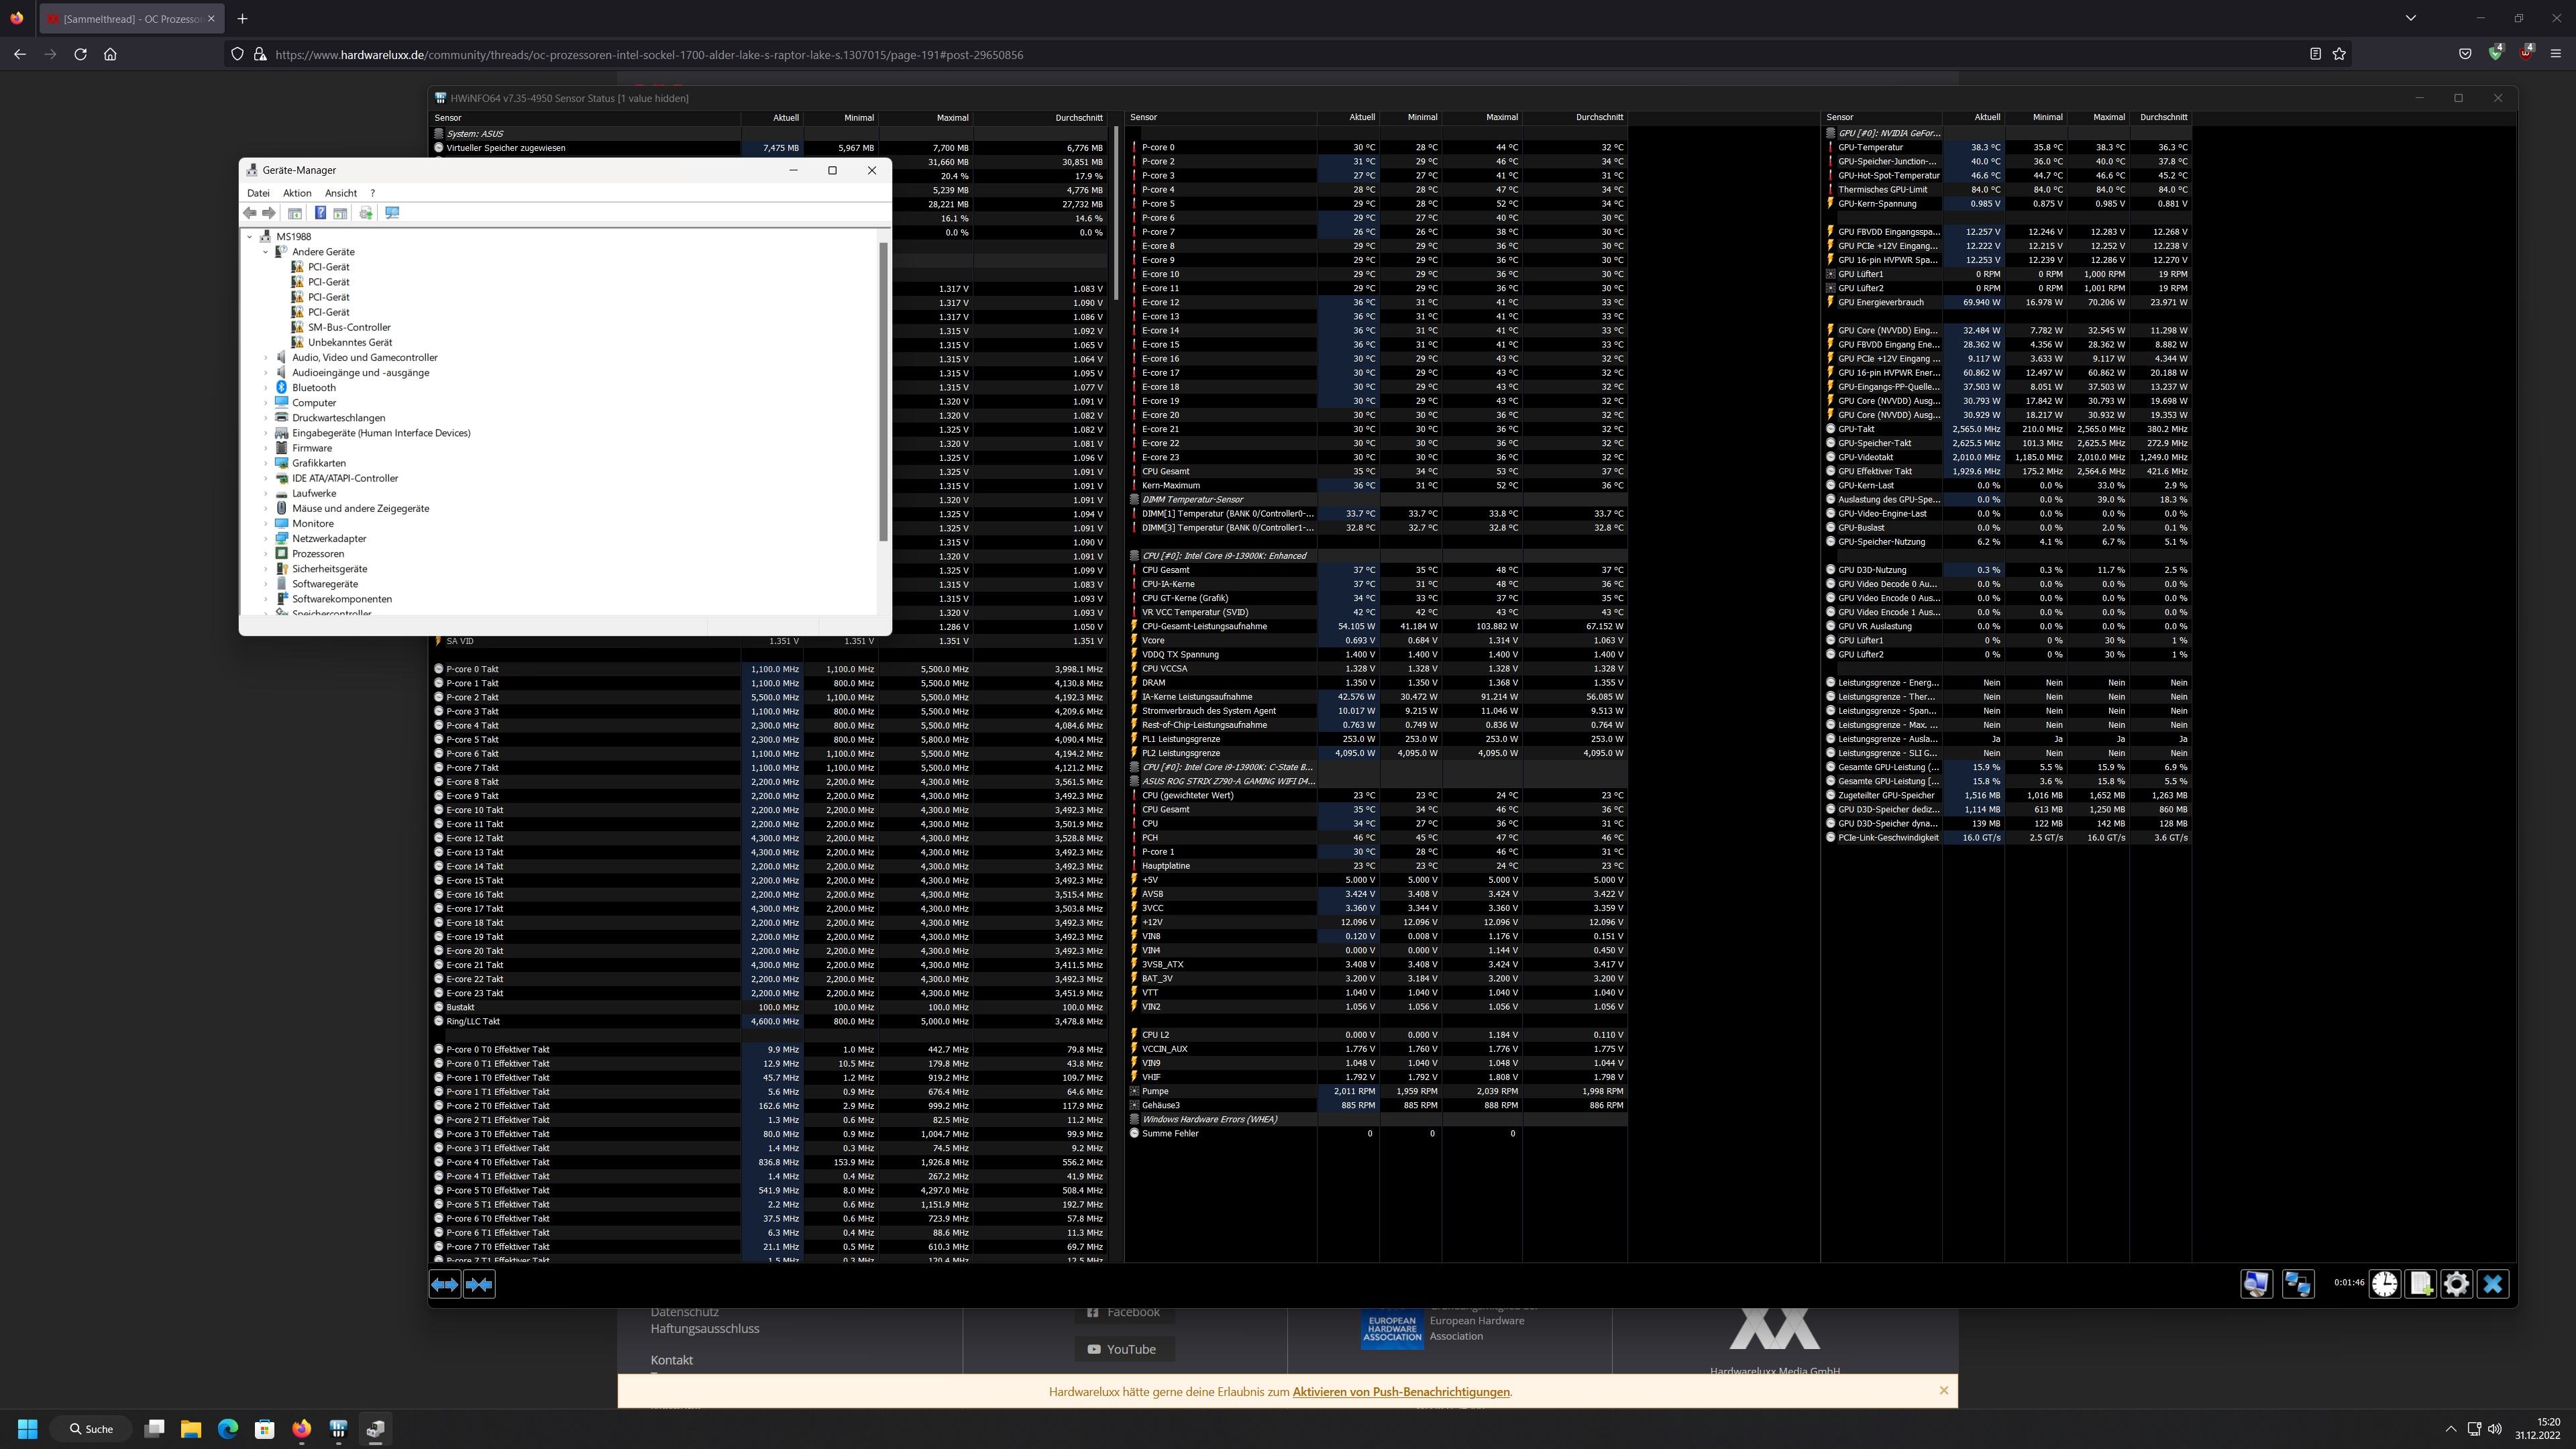This screenshot has width=2576, height=1449.
Task: Open File Explorer from the taskbar
Action: [191, 1429]
